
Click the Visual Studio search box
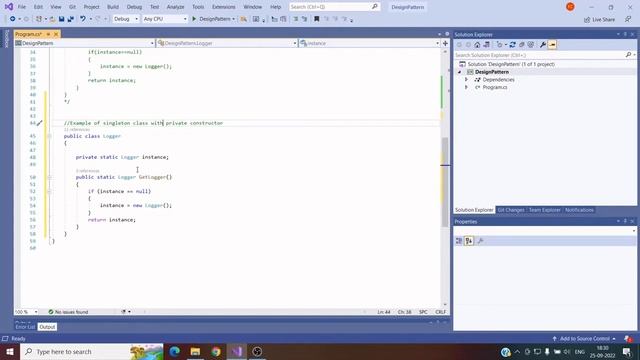pos(335,7)
